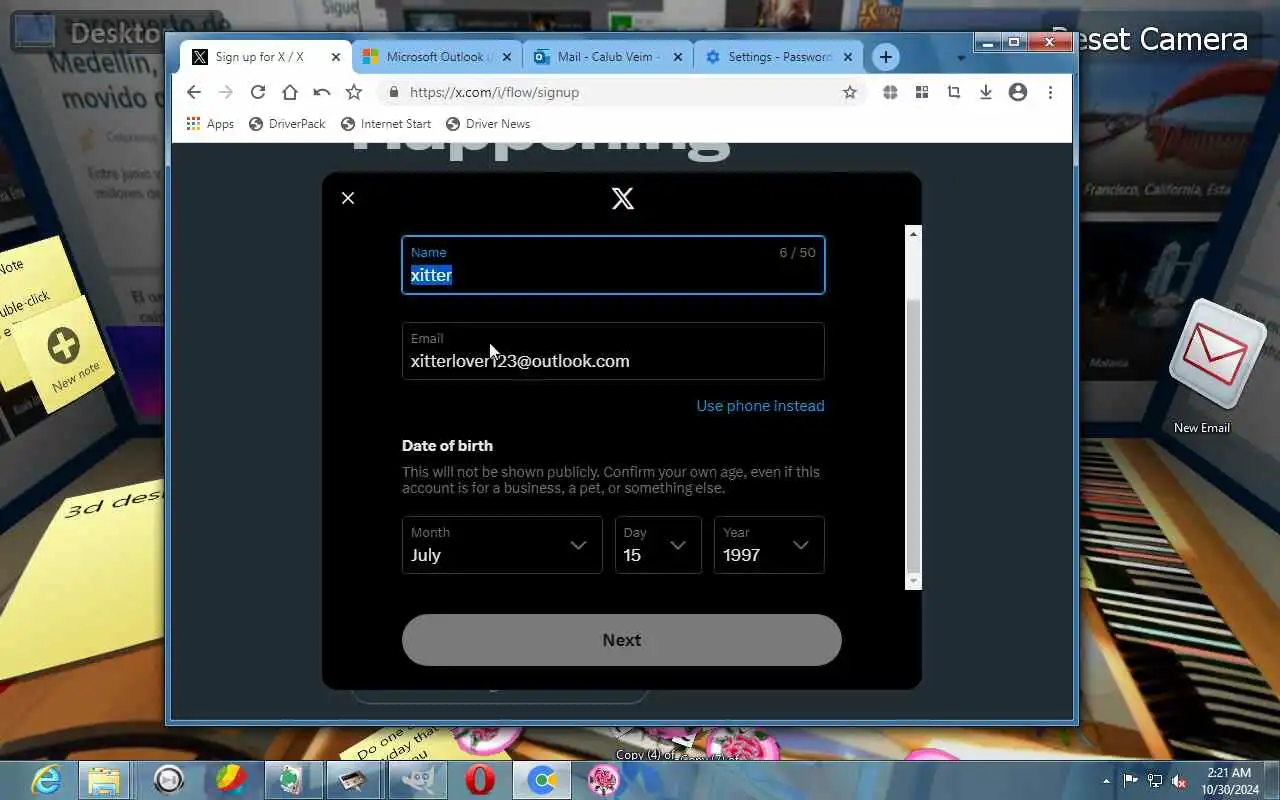Bookmark this page with address bar star
The height and width of the screenshot is (800, 1280).
[850, 92]
